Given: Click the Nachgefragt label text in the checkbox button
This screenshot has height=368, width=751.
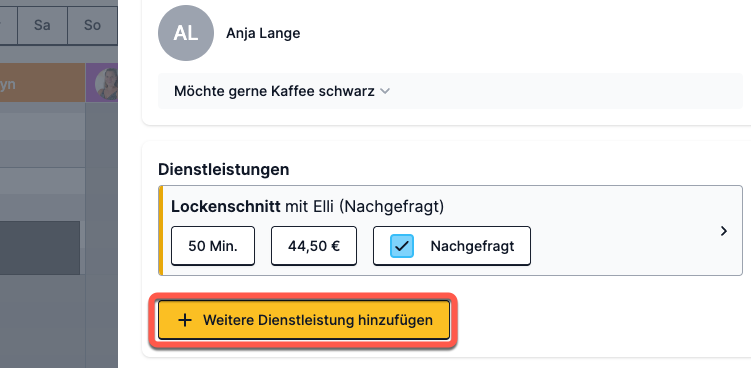Looking at the screenshot, I should (472, 246).
